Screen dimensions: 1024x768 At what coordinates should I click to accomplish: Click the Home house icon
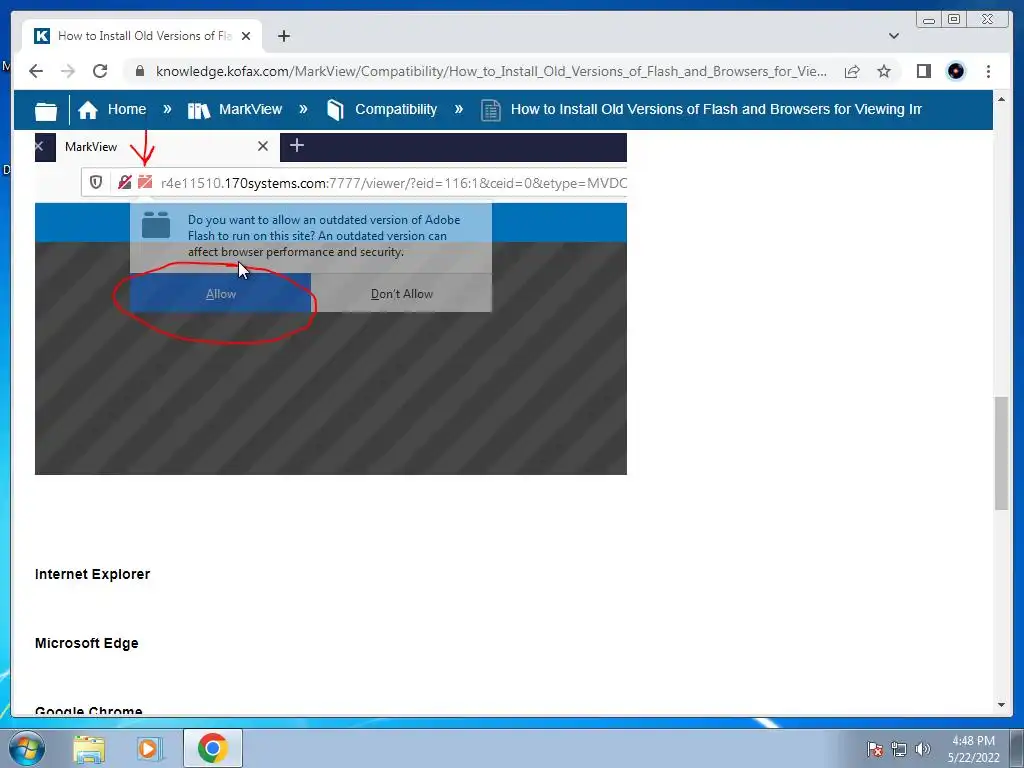coord(88,110)
